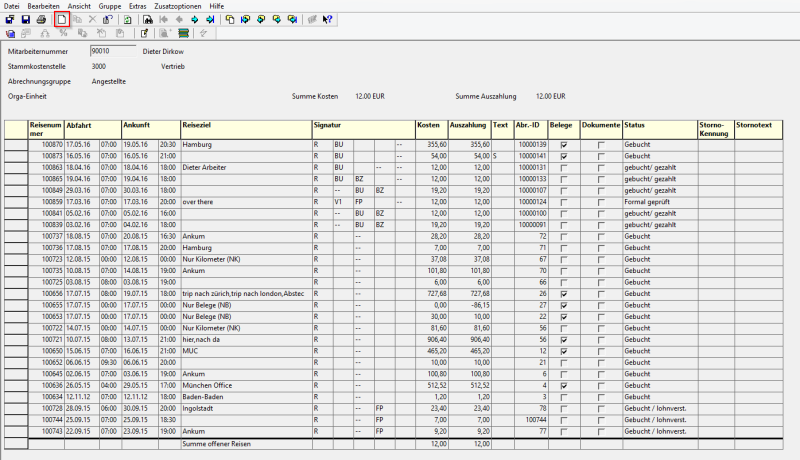Click the greyed icon left of help pointer
This screenshot has width=800, height=460.
[x=312, y=20]
